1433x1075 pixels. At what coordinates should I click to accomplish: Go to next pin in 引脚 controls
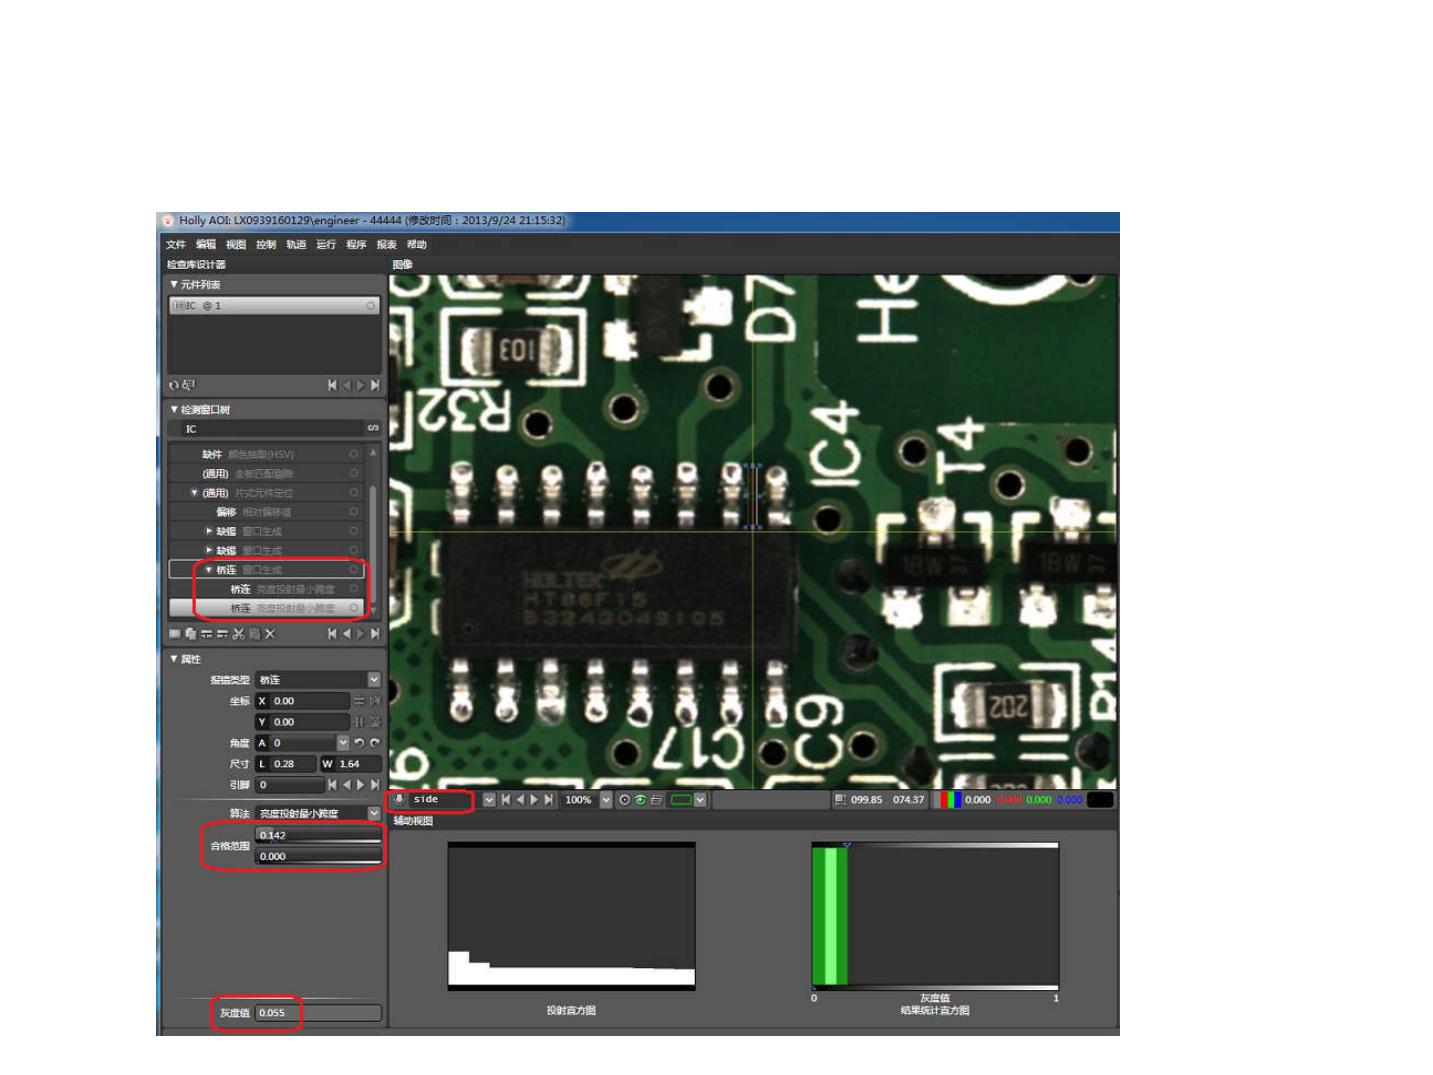(361, 785)
